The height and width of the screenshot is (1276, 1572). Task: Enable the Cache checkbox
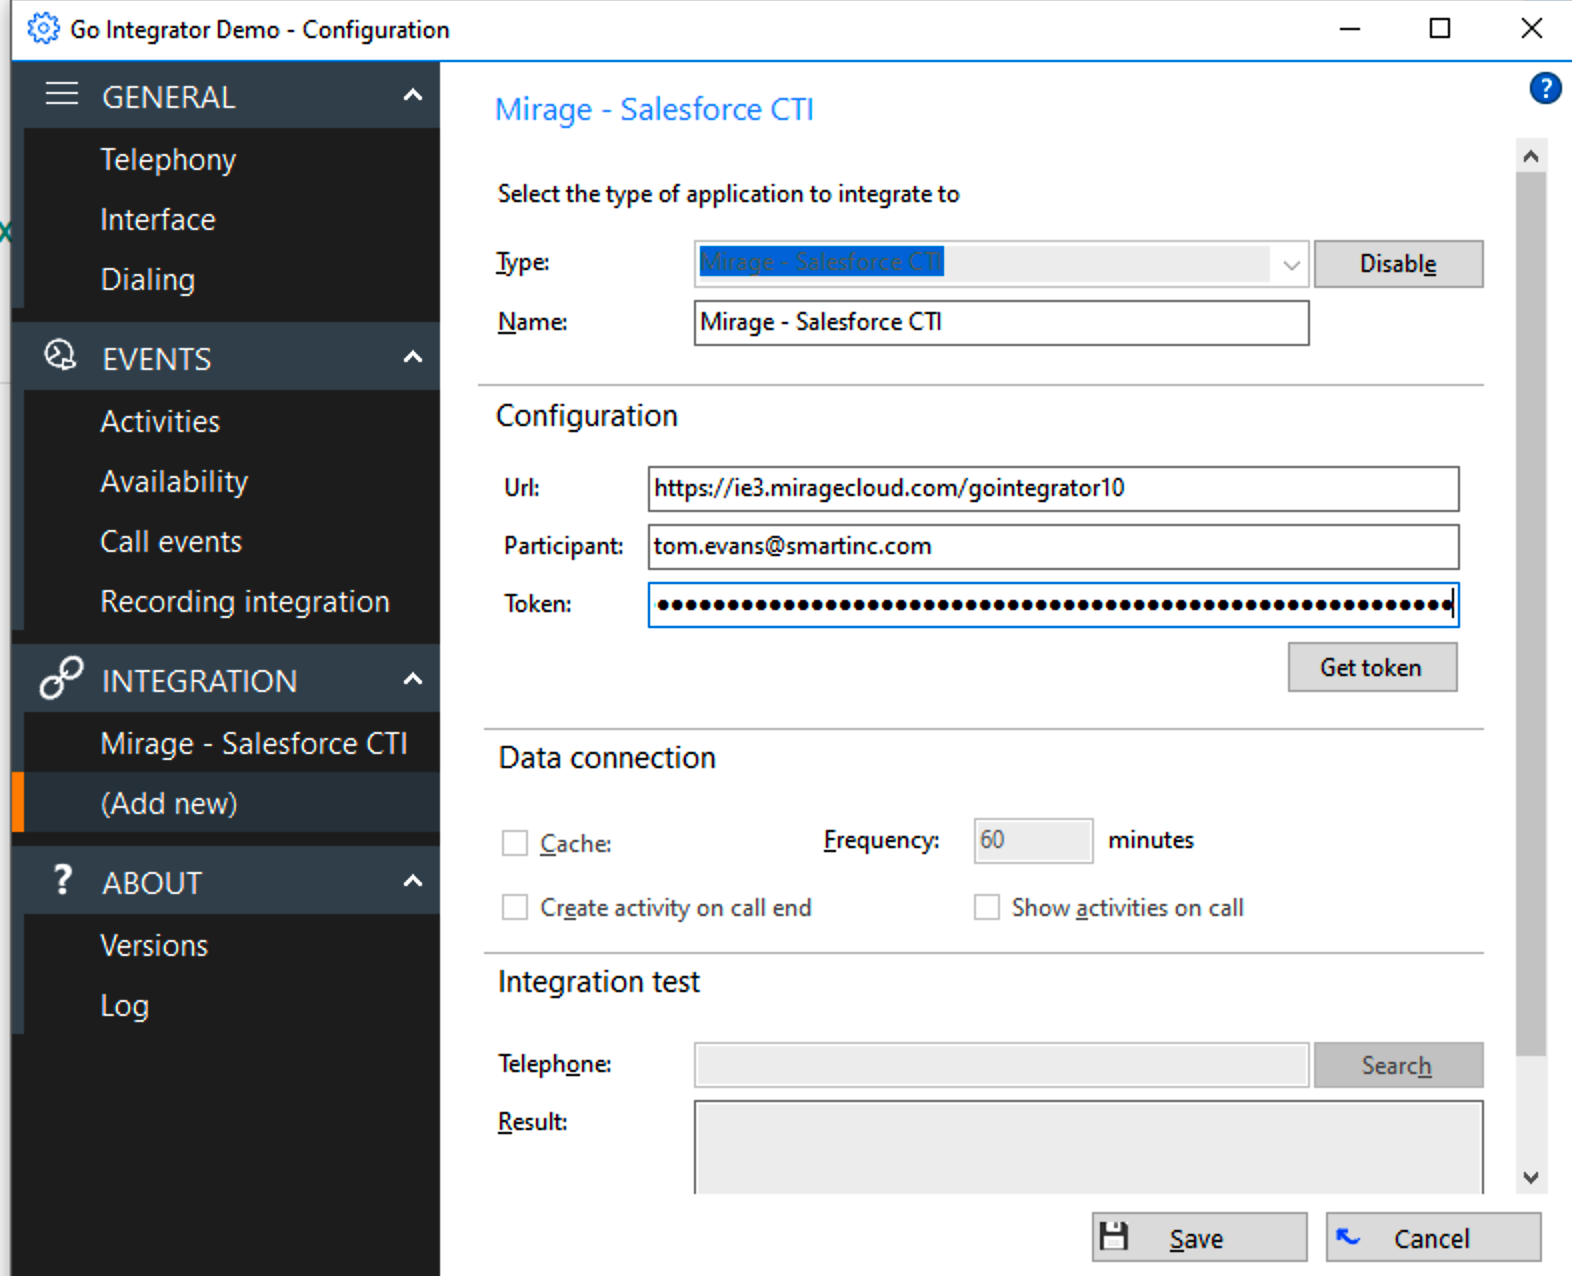pyautogui.click(x=515, y=843)
